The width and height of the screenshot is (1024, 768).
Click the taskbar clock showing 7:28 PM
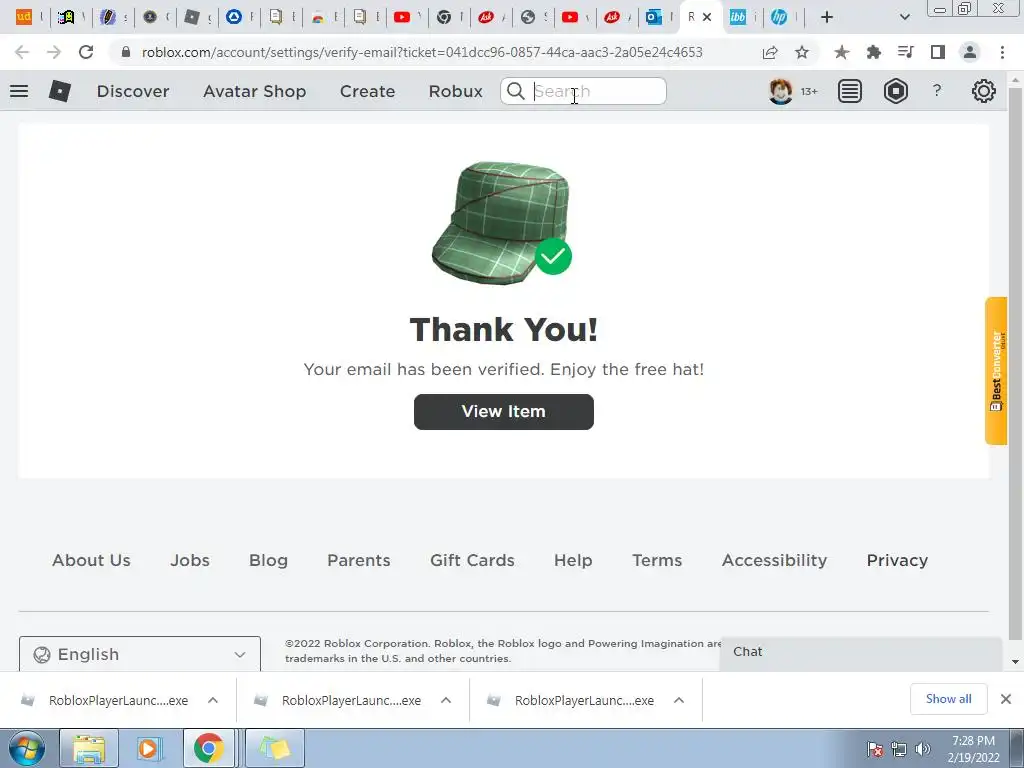point(973,741)
